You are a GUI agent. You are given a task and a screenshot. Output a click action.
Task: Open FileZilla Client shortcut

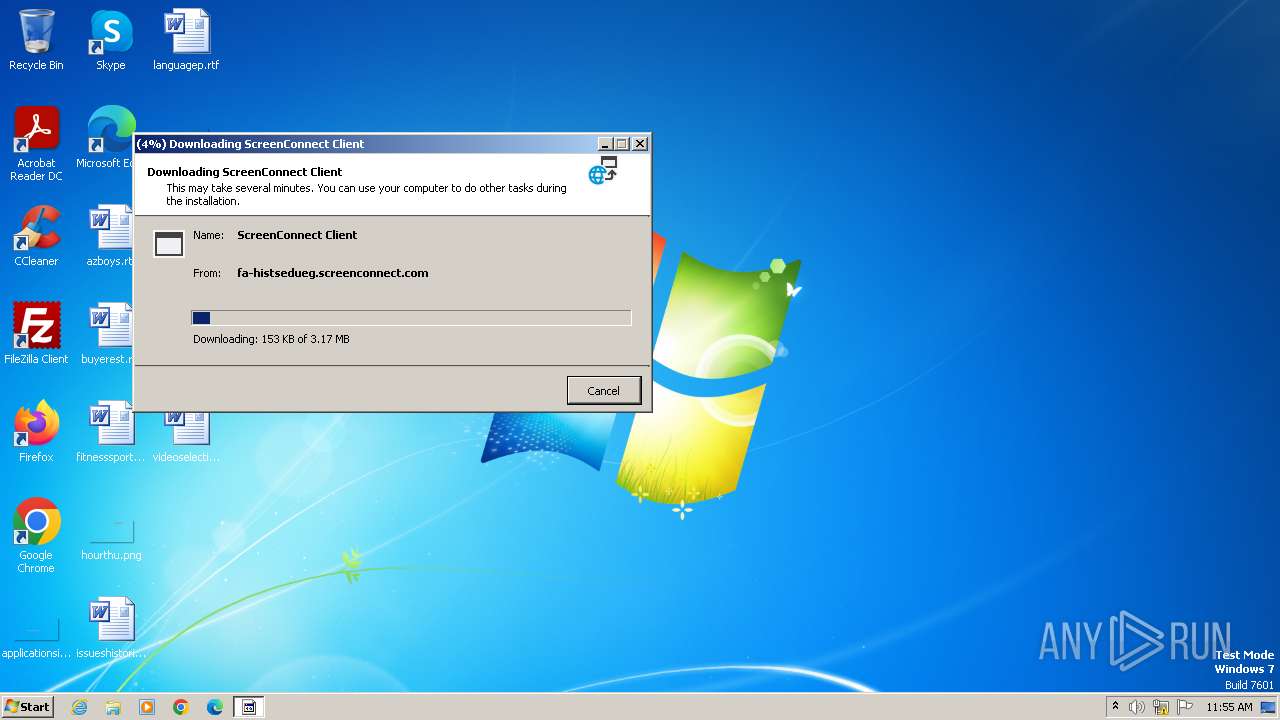pos(36,333)
